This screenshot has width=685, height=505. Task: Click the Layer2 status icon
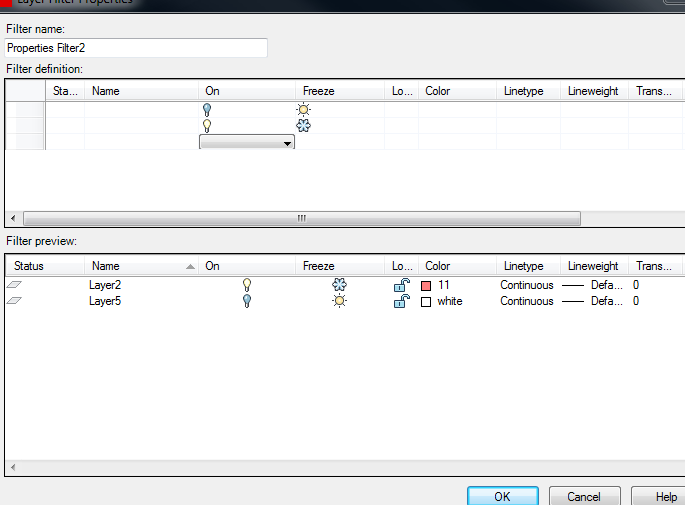click(x=15, y=285)
